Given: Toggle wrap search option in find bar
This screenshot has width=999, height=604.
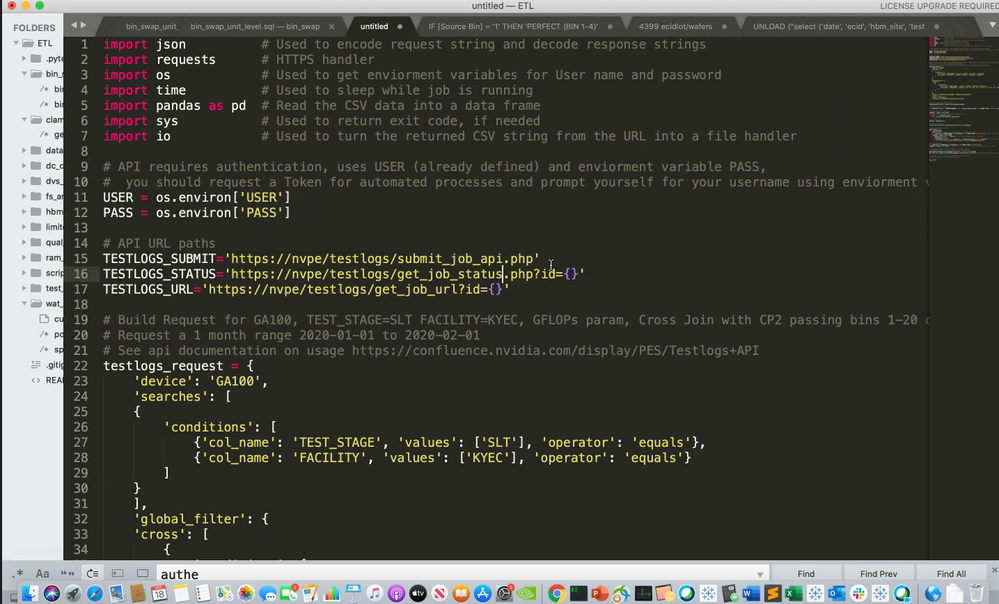Looking at the screenshot, I should tap(92, 573).
